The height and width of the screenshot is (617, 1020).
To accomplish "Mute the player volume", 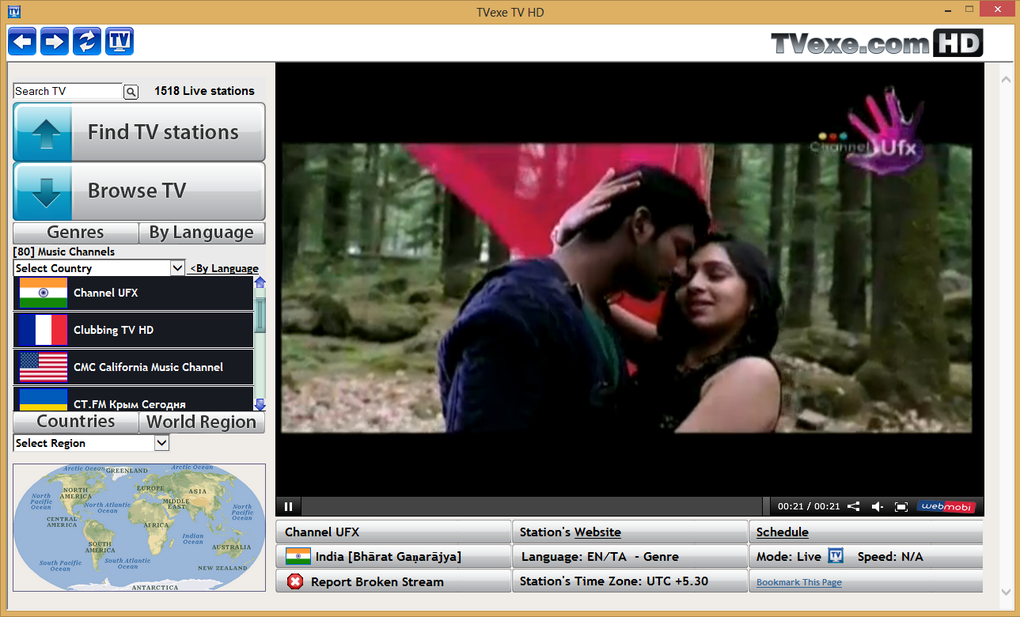I will pos(877,506).
